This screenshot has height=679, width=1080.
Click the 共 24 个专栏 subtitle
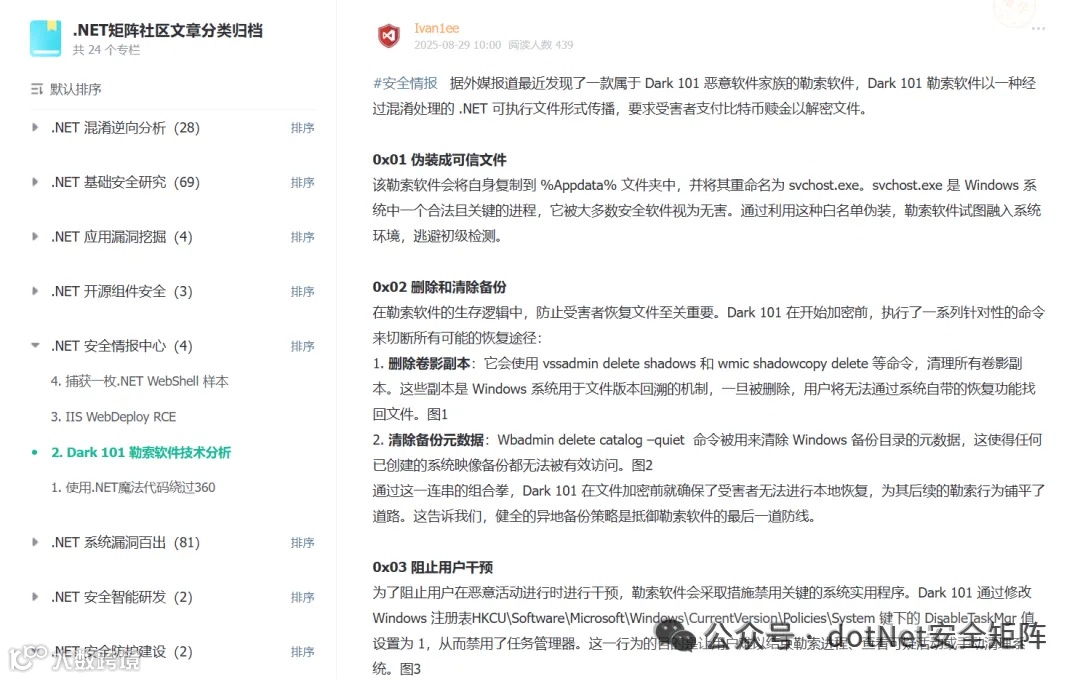[x=106, y=50]
